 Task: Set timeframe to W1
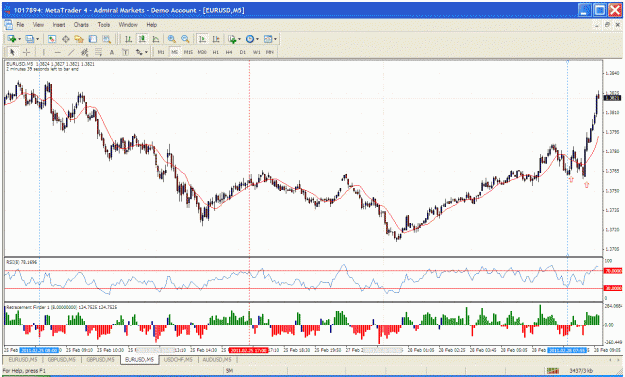click(256, 52)
